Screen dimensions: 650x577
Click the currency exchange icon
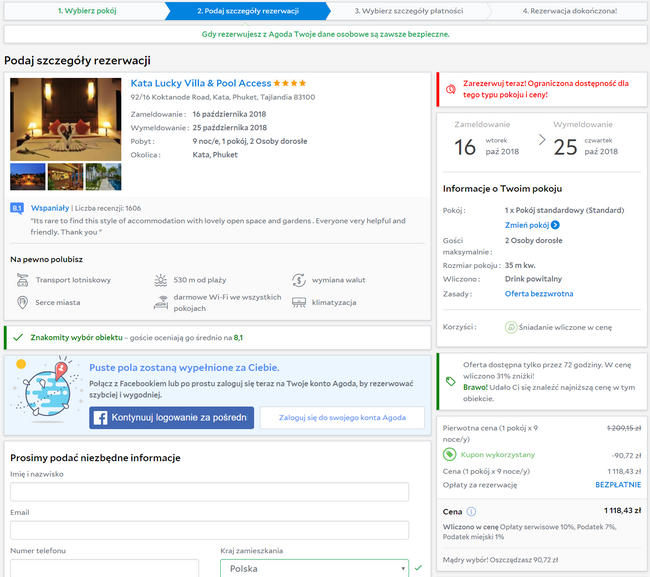299,280
